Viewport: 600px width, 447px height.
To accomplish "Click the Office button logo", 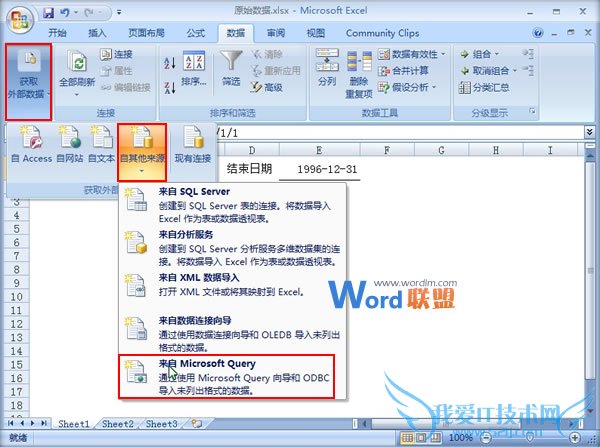I will pyautogui.click(x=20, y=19).
